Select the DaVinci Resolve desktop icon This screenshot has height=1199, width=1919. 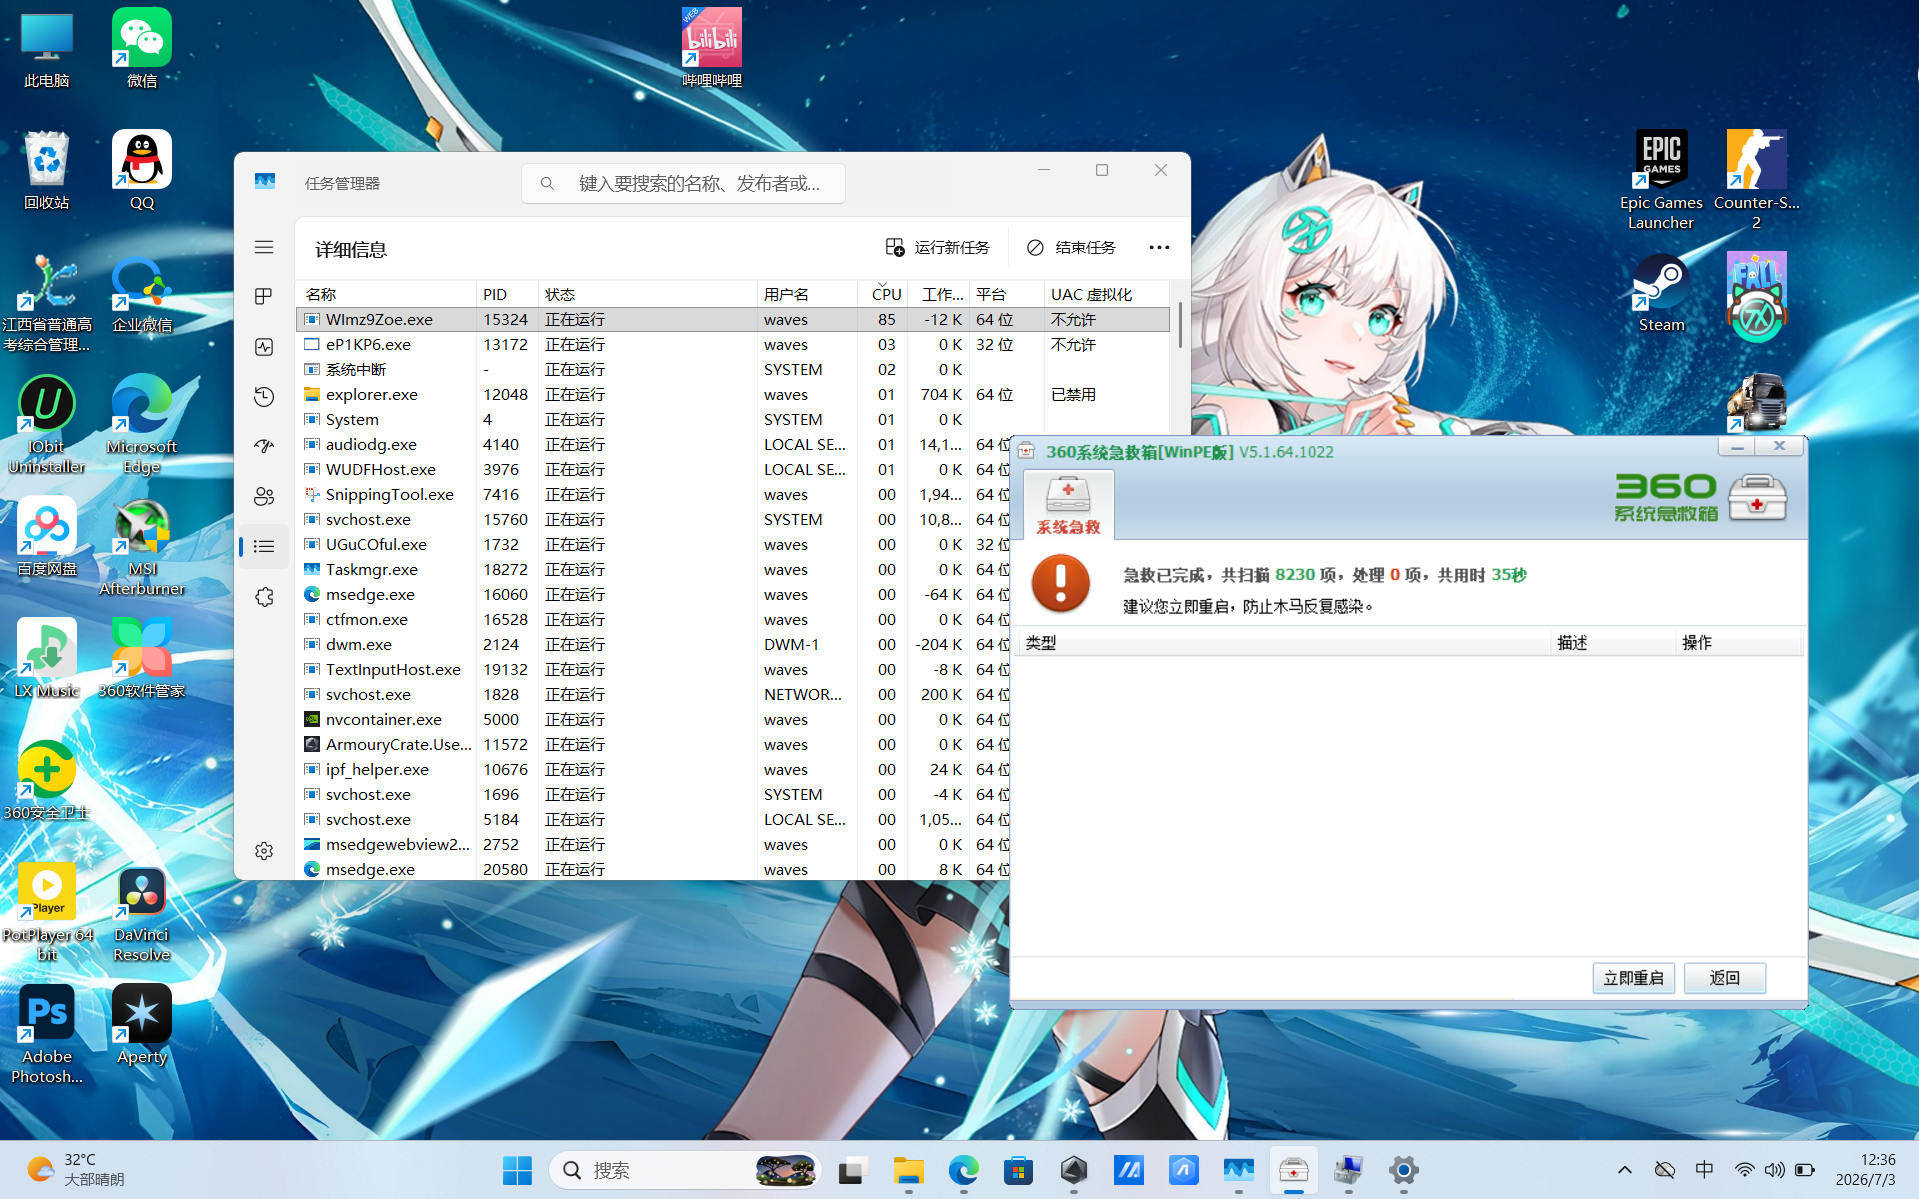coord(142,913)
